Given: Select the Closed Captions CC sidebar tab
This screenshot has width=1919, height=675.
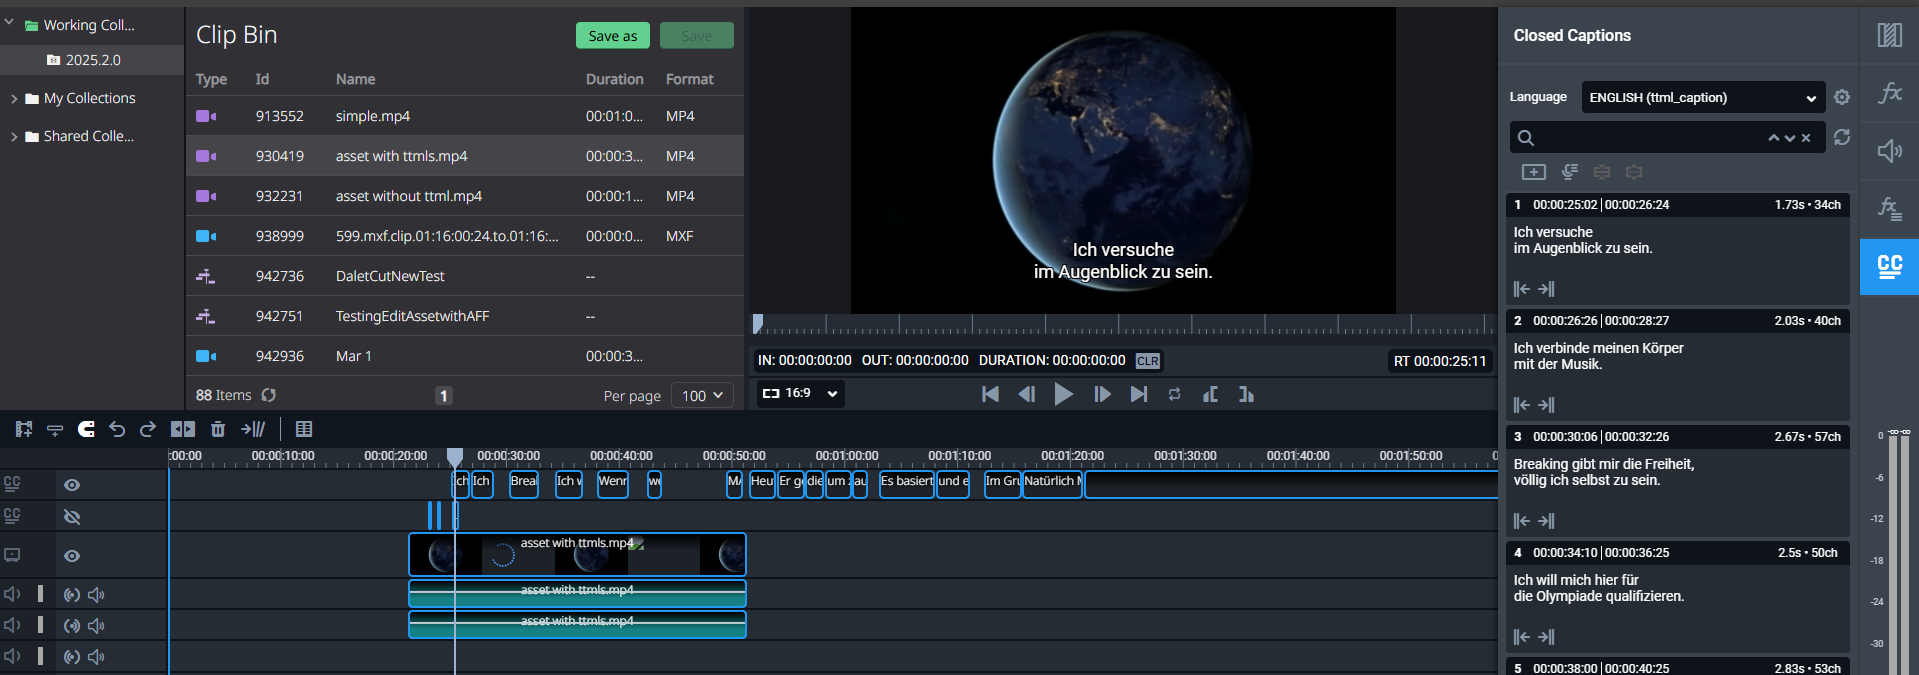Looking at the screenshot, I should (1889, 267).
